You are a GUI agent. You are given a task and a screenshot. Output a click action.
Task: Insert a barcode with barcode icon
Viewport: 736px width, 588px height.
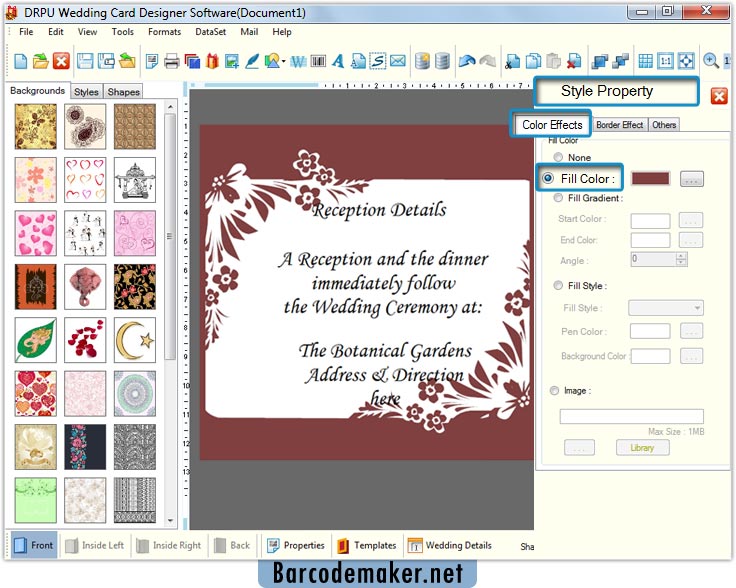click(318, 61)
